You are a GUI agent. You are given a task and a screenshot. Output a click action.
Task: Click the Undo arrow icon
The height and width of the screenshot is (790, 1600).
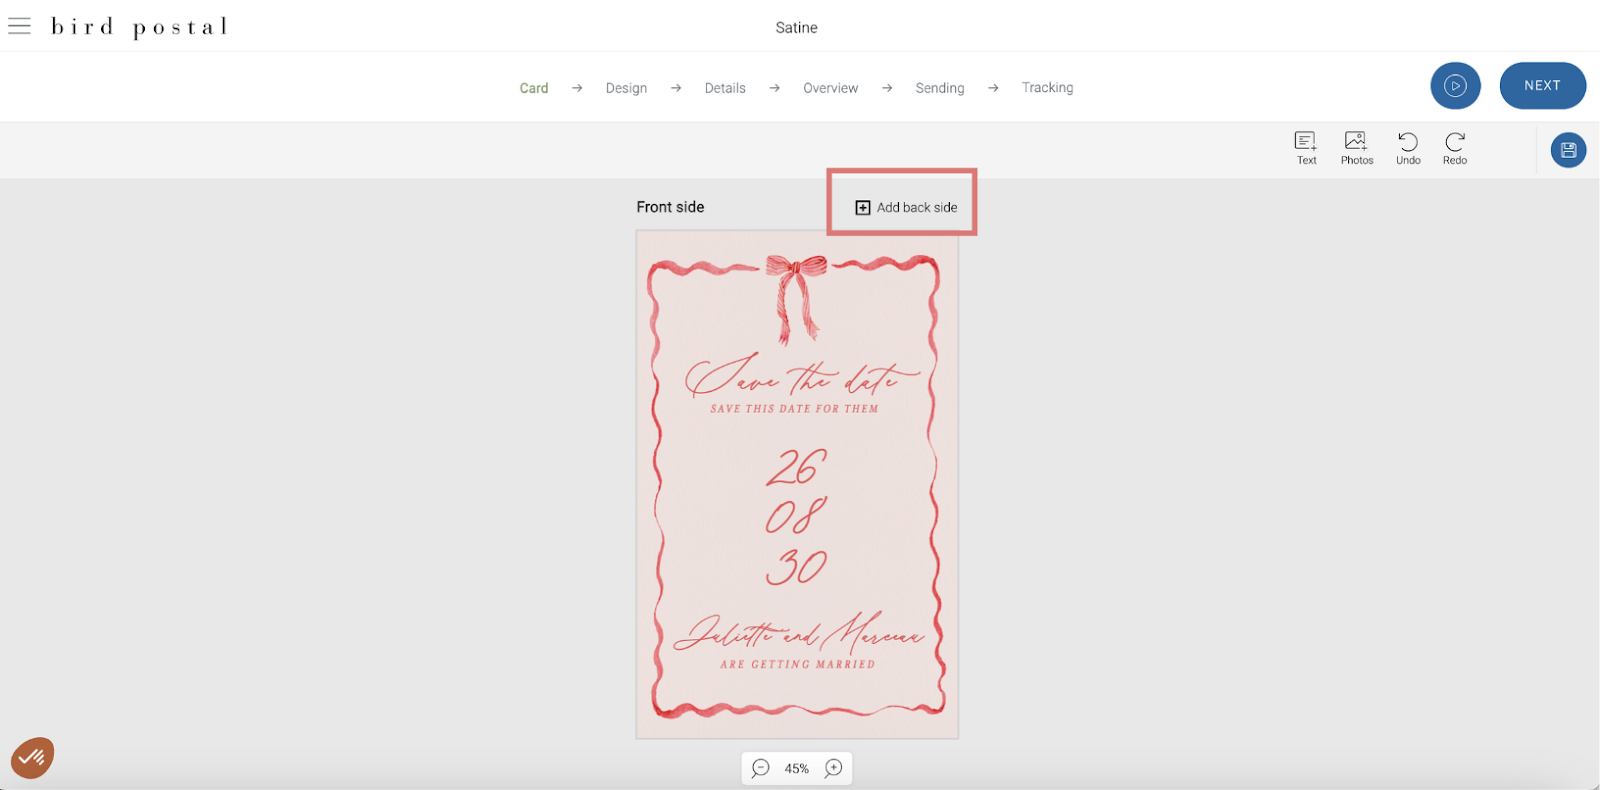(x=1408, y=141)
